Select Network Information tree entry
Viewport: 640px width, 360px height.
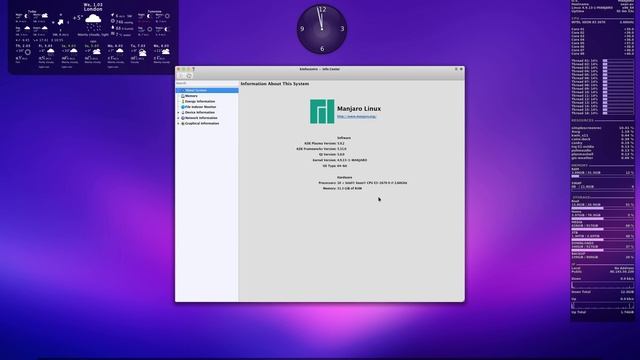pos(201,118)
